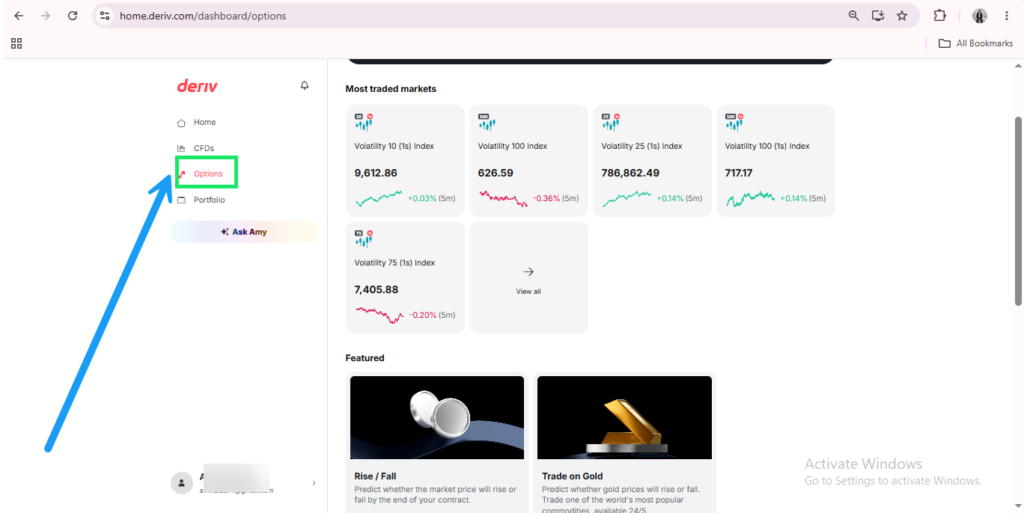Click the price 786,862.49
This screenshot has height=513, width=1024.
(630, 173)
